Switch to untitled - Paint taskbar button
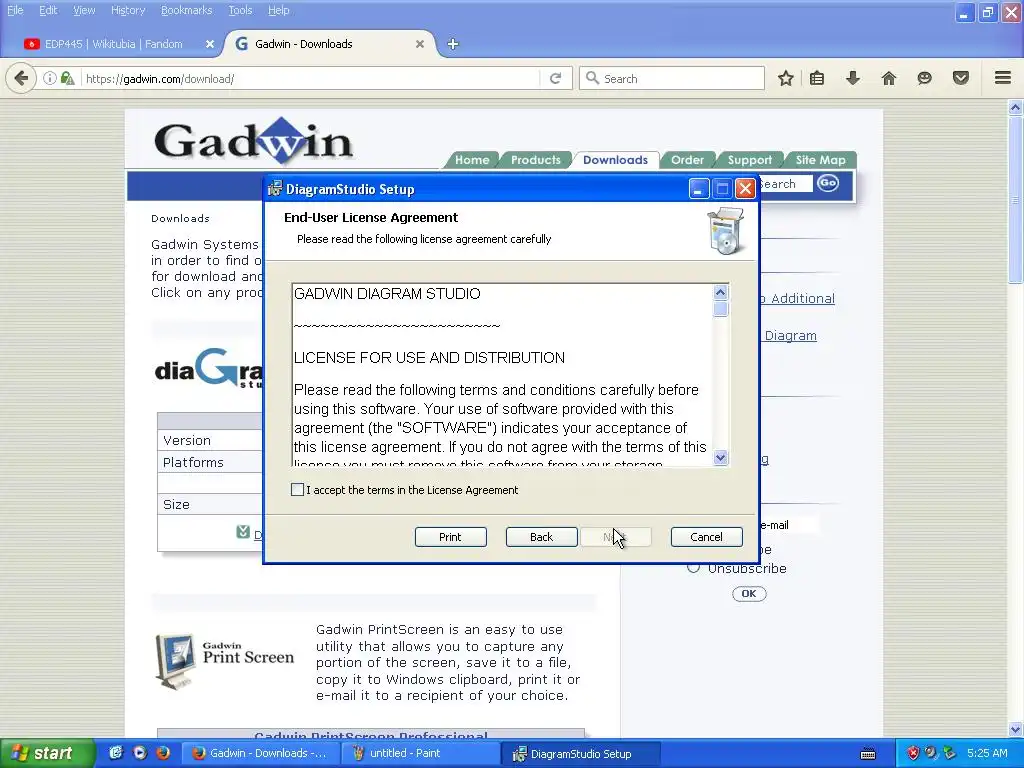Image resolution: width=1024 pixels, height=768 pixels. tap(421, 753)
